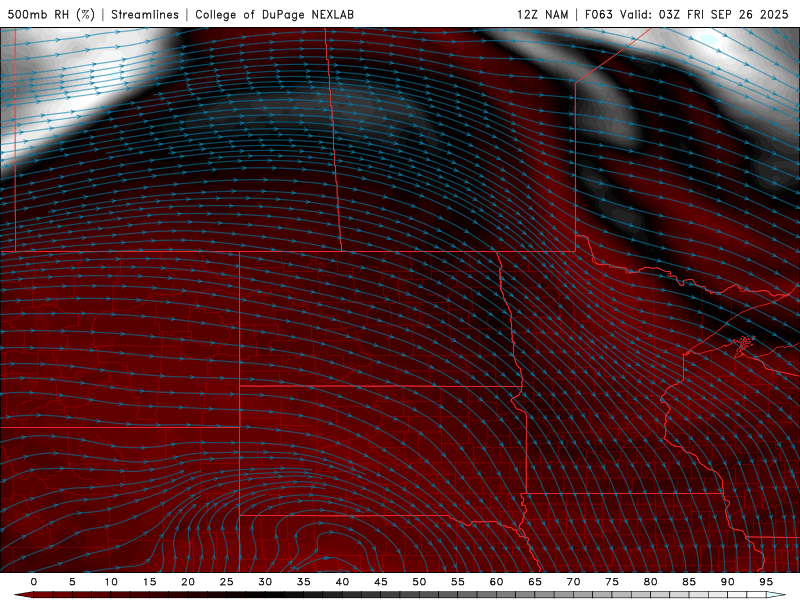Click the '55' colorbar scale label
This screenshot has width=800, height=600.
458,582
